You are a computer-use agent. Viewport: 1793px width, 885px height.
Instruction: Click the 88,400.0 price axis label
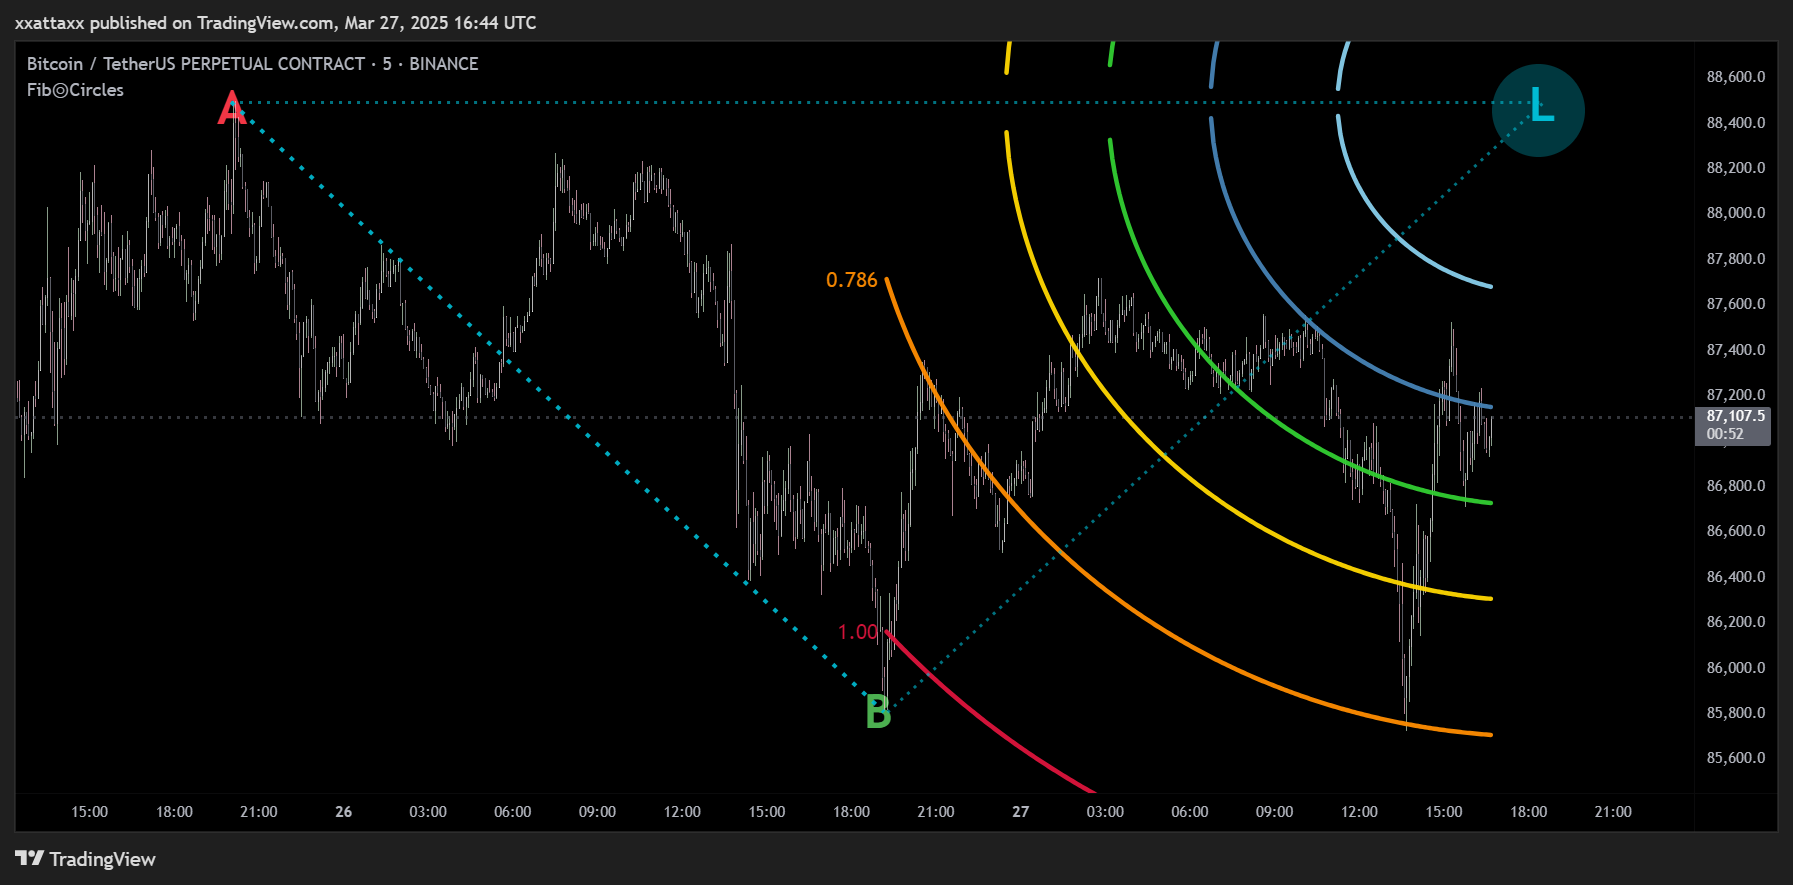click(x=1736, y=123)
